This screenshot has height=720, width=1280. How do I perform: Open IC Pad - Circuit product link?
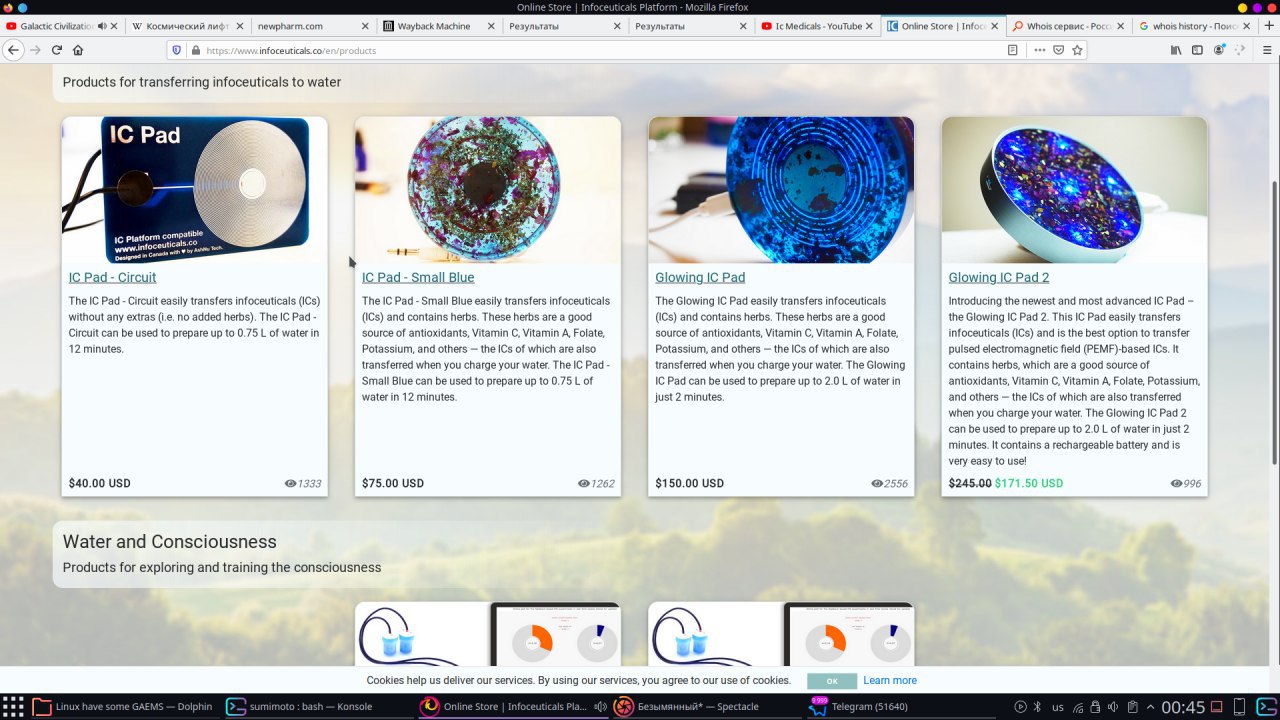[112, 277]
